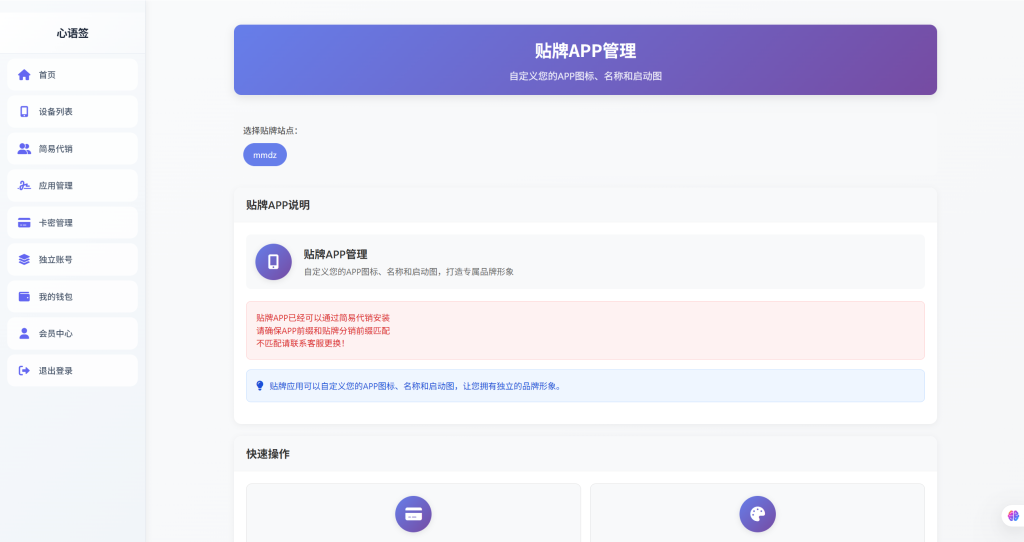Screen dimensions: 1024x542
Task: Click the signature icon beside 应用管理
Action: pos(24,185)
